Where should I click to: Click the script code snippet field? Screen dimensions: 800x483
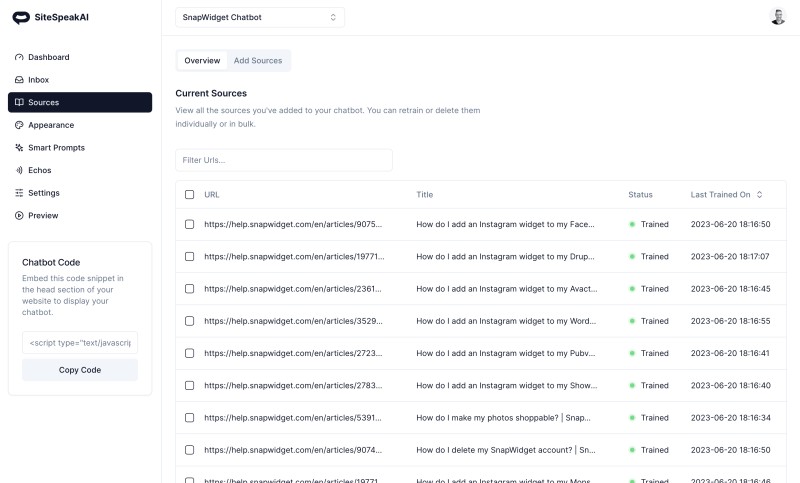[80, 343]
